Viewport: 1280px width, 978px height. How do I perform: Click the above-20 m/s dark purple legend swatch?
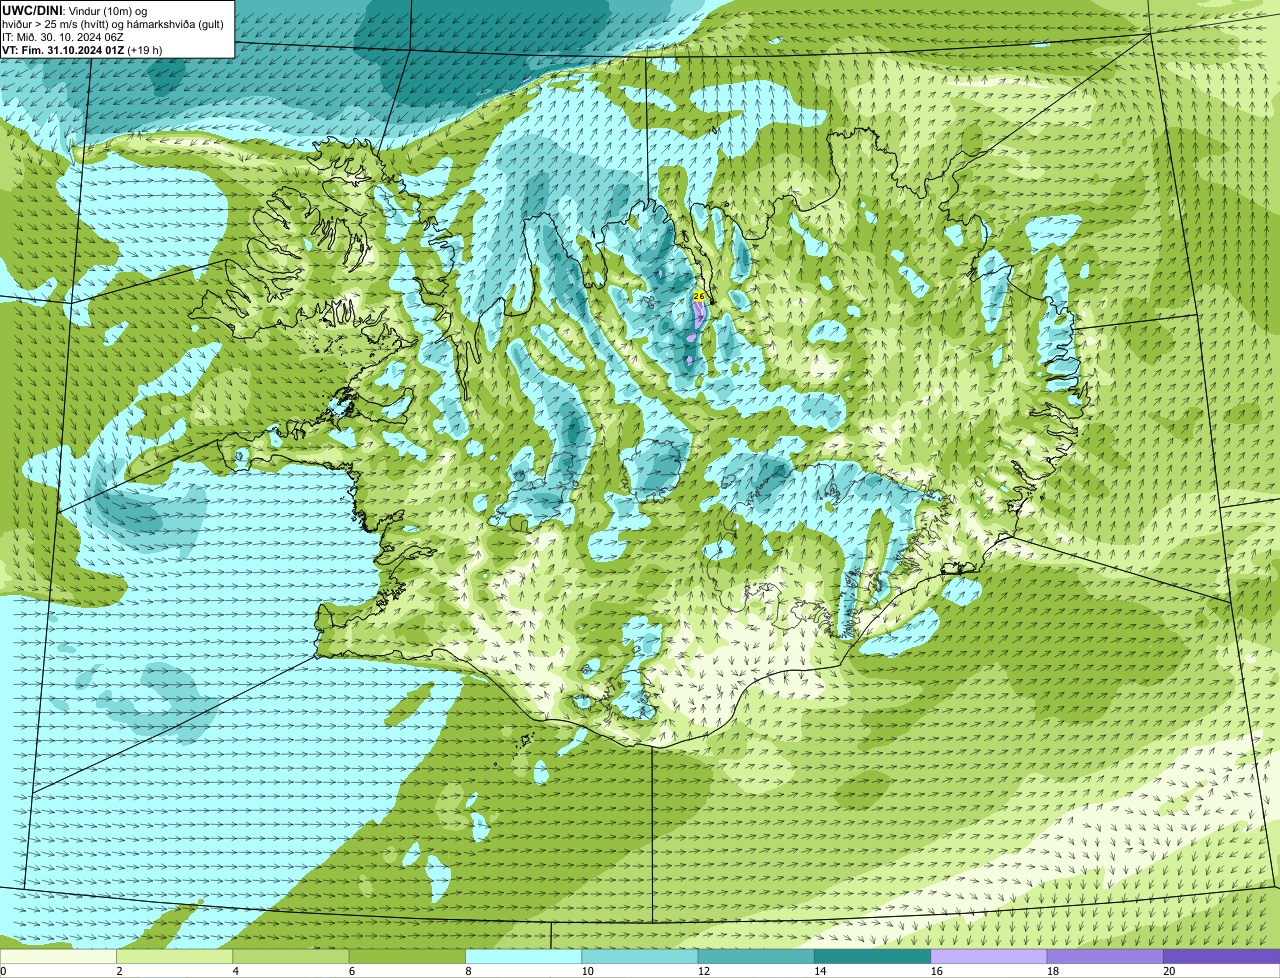pos(1222,957)
